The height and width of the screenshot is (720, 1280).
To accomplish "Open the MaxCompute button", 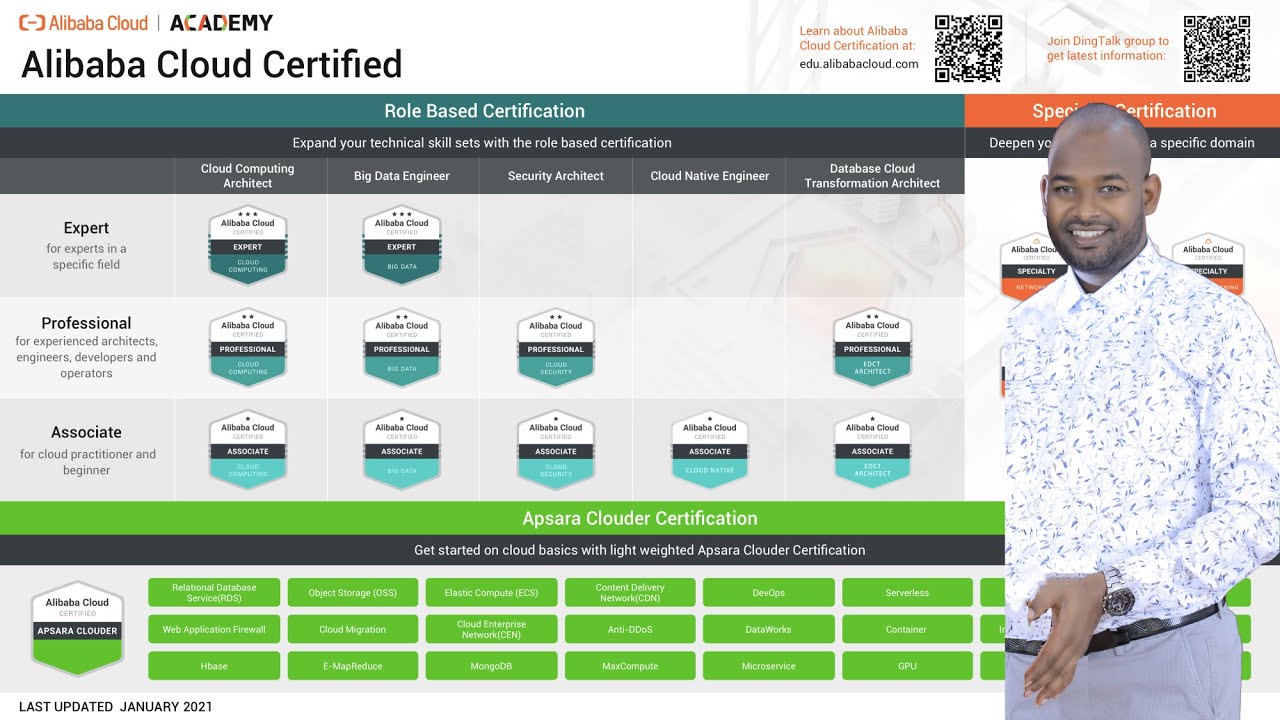I will point(630,666).
